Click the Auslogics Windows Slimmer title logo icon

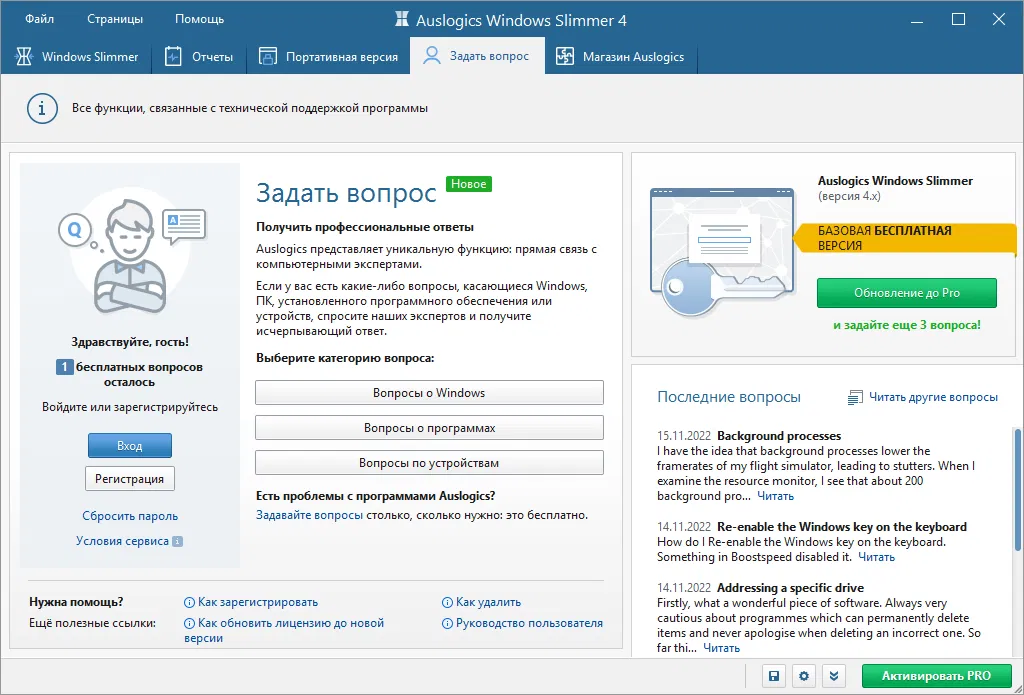(x=402, y=19)
